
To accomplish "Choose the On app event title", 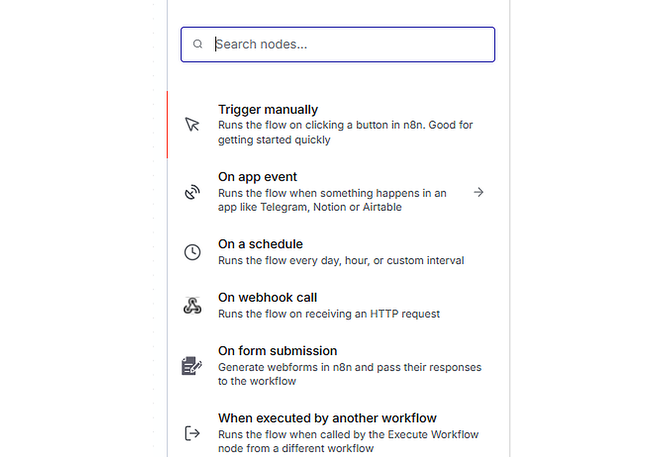I will (257, 177).
